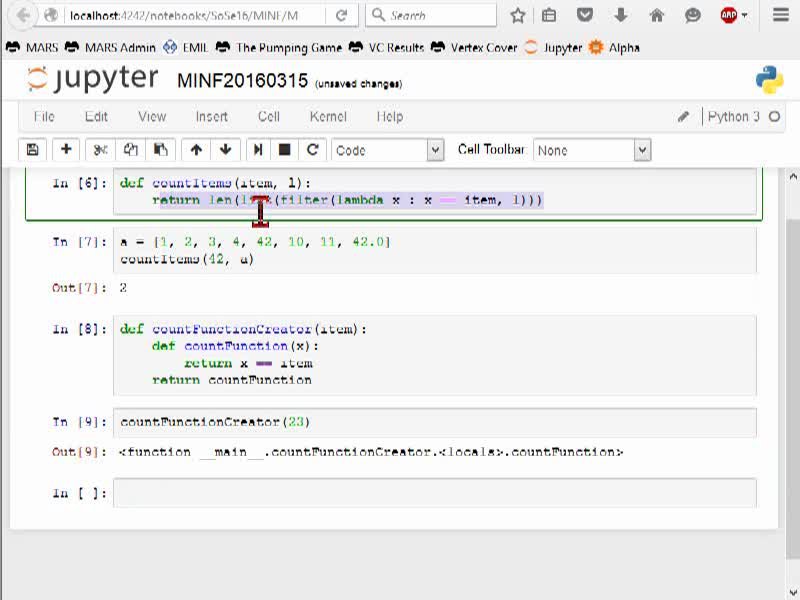Click the empty input cell at bottom
The height and width of the screenshot is (600, 800).
(435, 493)
